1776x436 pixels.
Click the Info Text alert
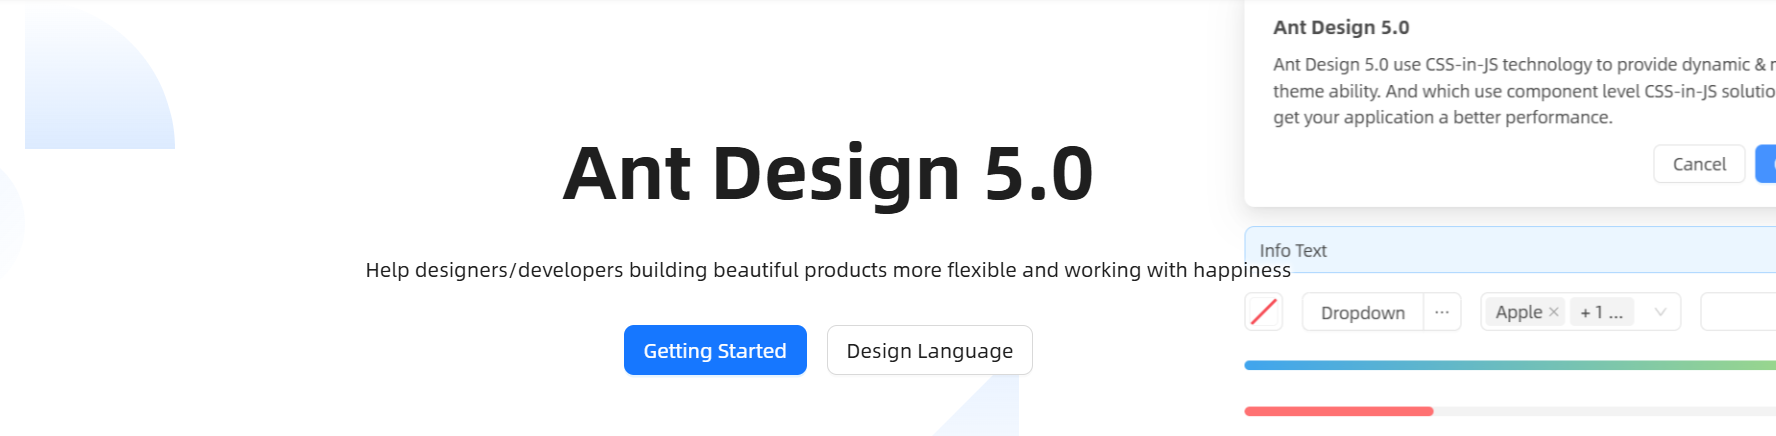pyautogui.click(x=1510, y=250)
